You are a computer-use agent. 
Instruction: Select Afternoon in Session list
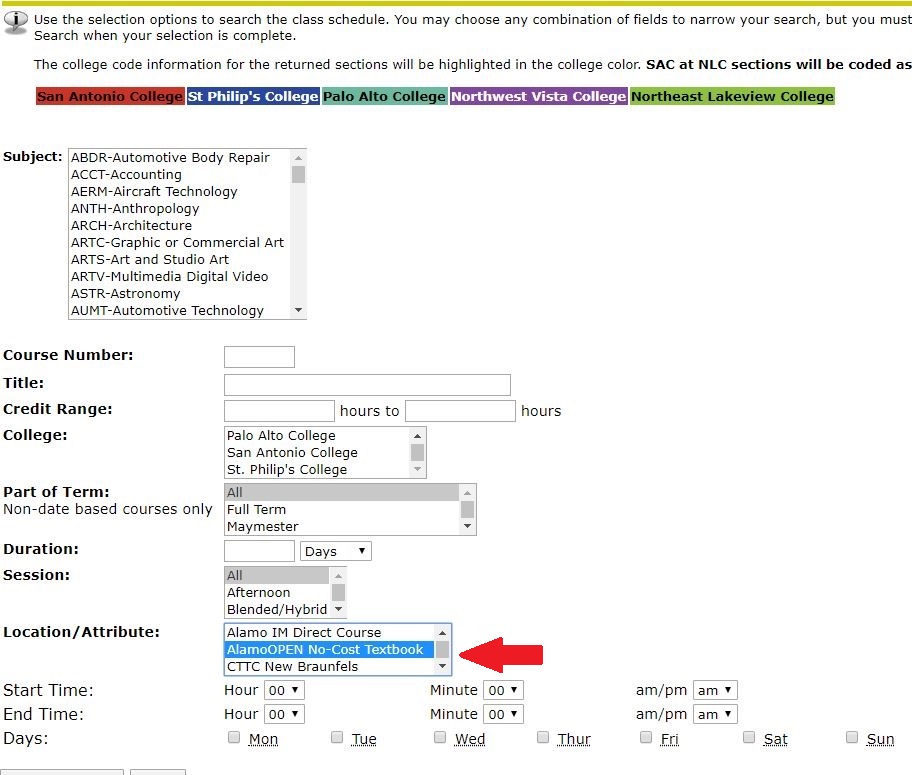258,592
